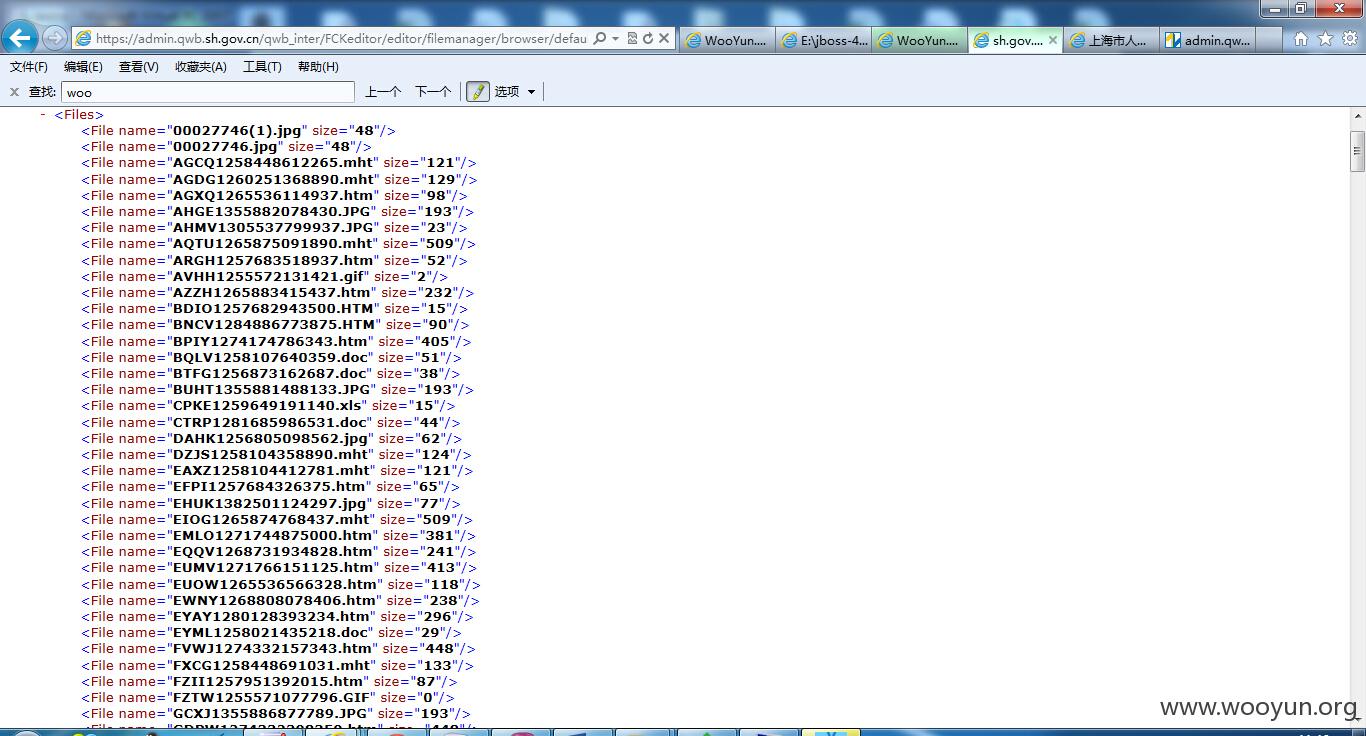
Task: Expand the 选项 find options dropdown
Action: coord(515,92)
